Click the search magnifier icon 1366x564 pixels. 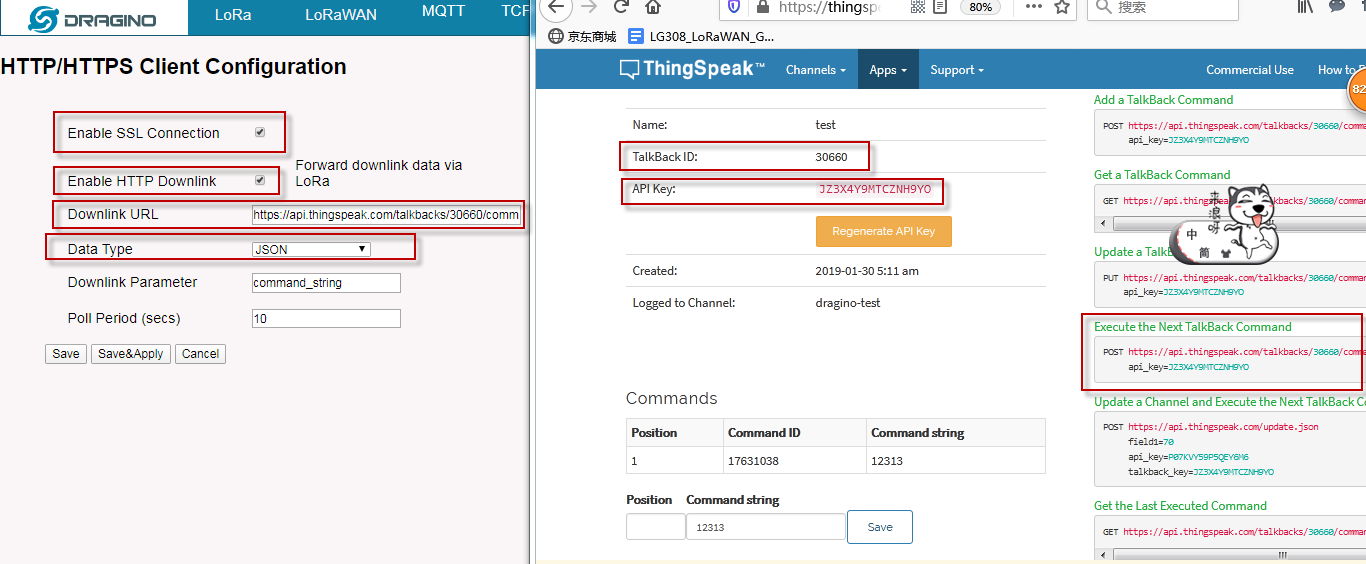tap(1102, 7)
